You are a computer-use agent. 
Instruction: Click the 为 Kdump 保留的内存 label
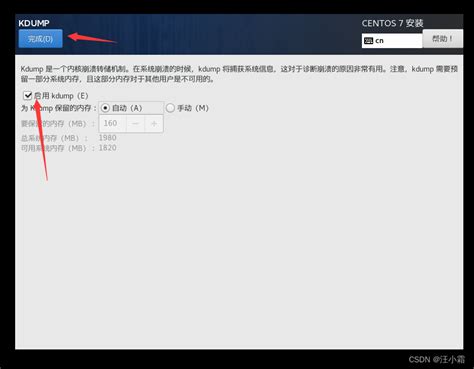coord(59,108)
